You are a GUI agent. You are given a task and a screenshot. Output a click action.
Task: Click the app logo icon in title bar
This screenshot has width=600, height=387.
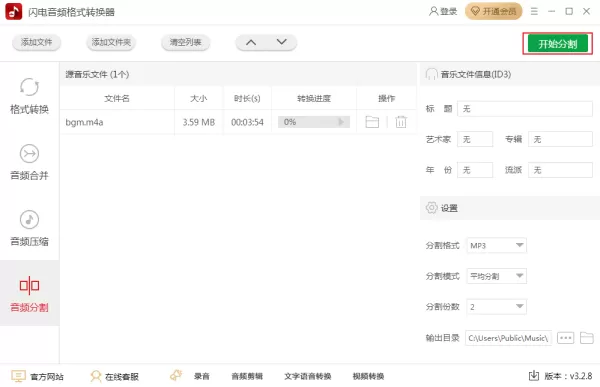(14, 11)
